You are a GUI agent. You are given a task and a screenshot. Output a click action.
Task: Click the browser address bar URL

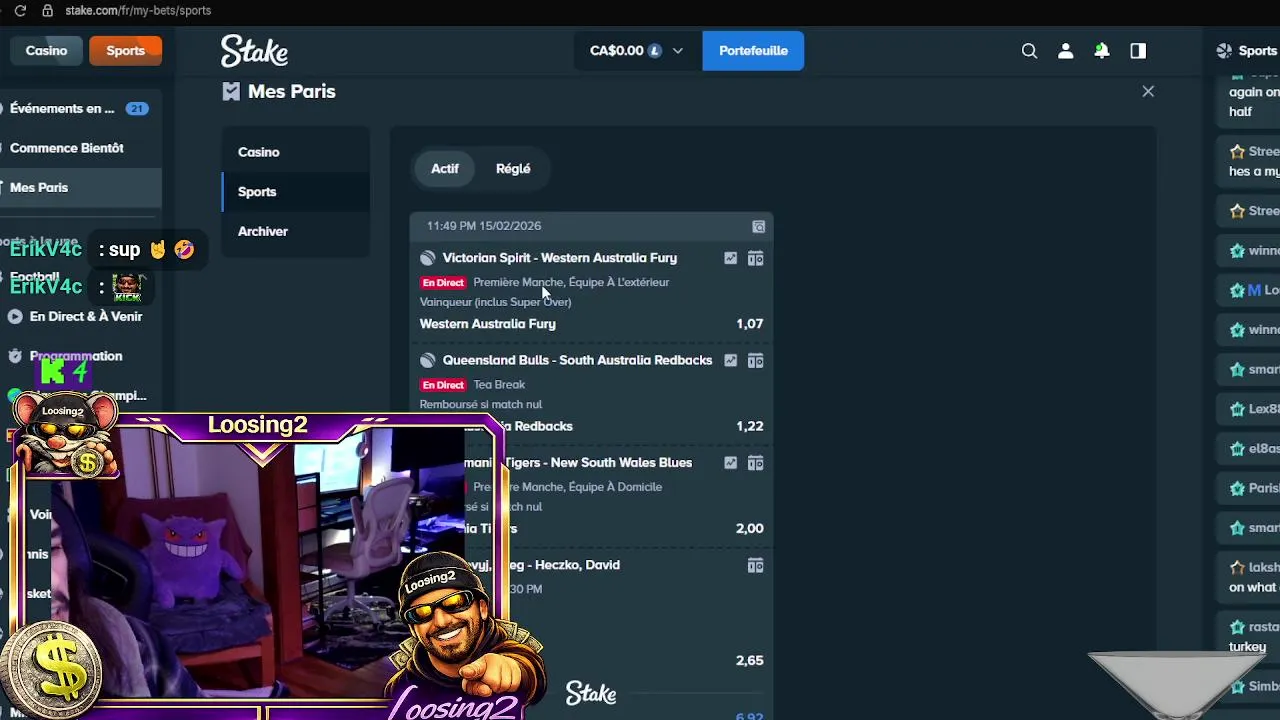(x=138, y=10)
